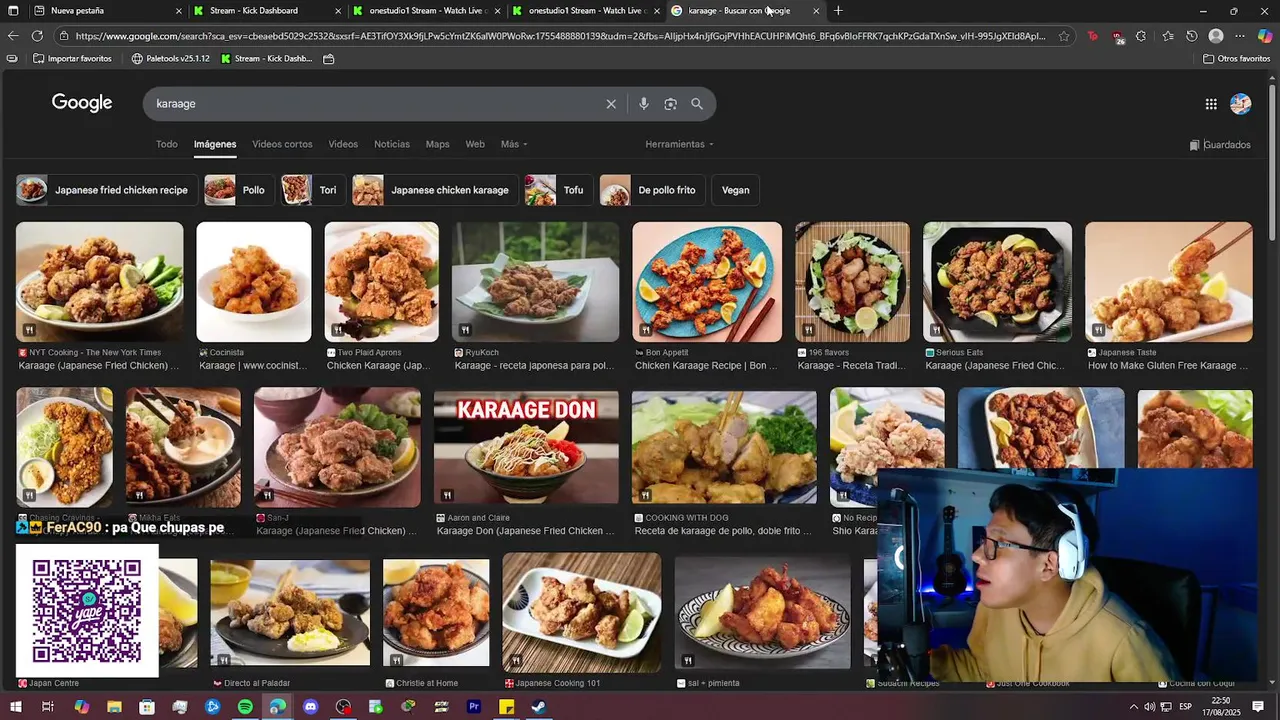The height and width of the screenshot is (720, 1280).
Task: Open the KARAAGE DON image by Aaron and Claire
Action: 526,448
